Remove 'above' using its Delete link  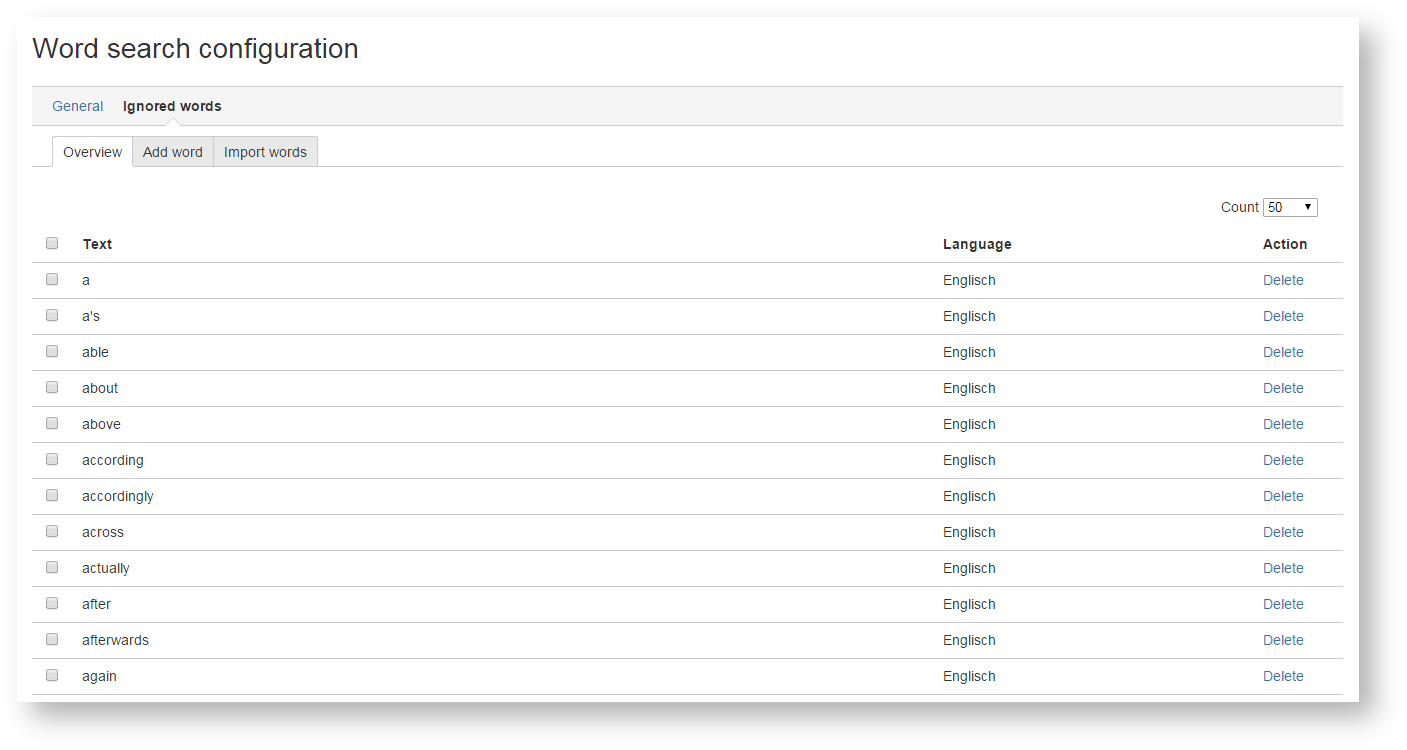(1283, 424)
